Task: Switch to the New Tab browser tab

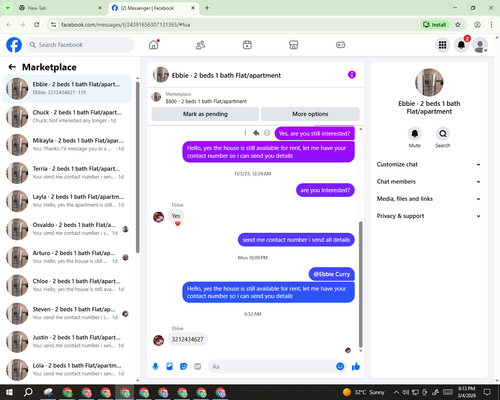Action: tap(60, 8)
